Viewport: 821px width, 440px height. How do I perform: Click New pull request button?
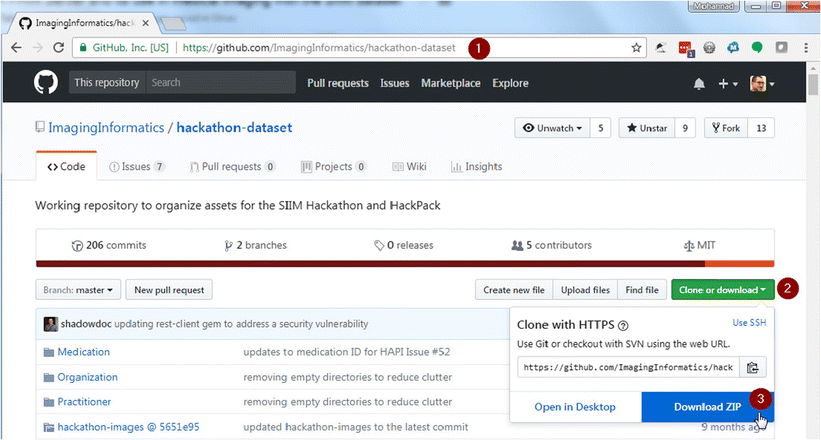[x=169, y=290]
